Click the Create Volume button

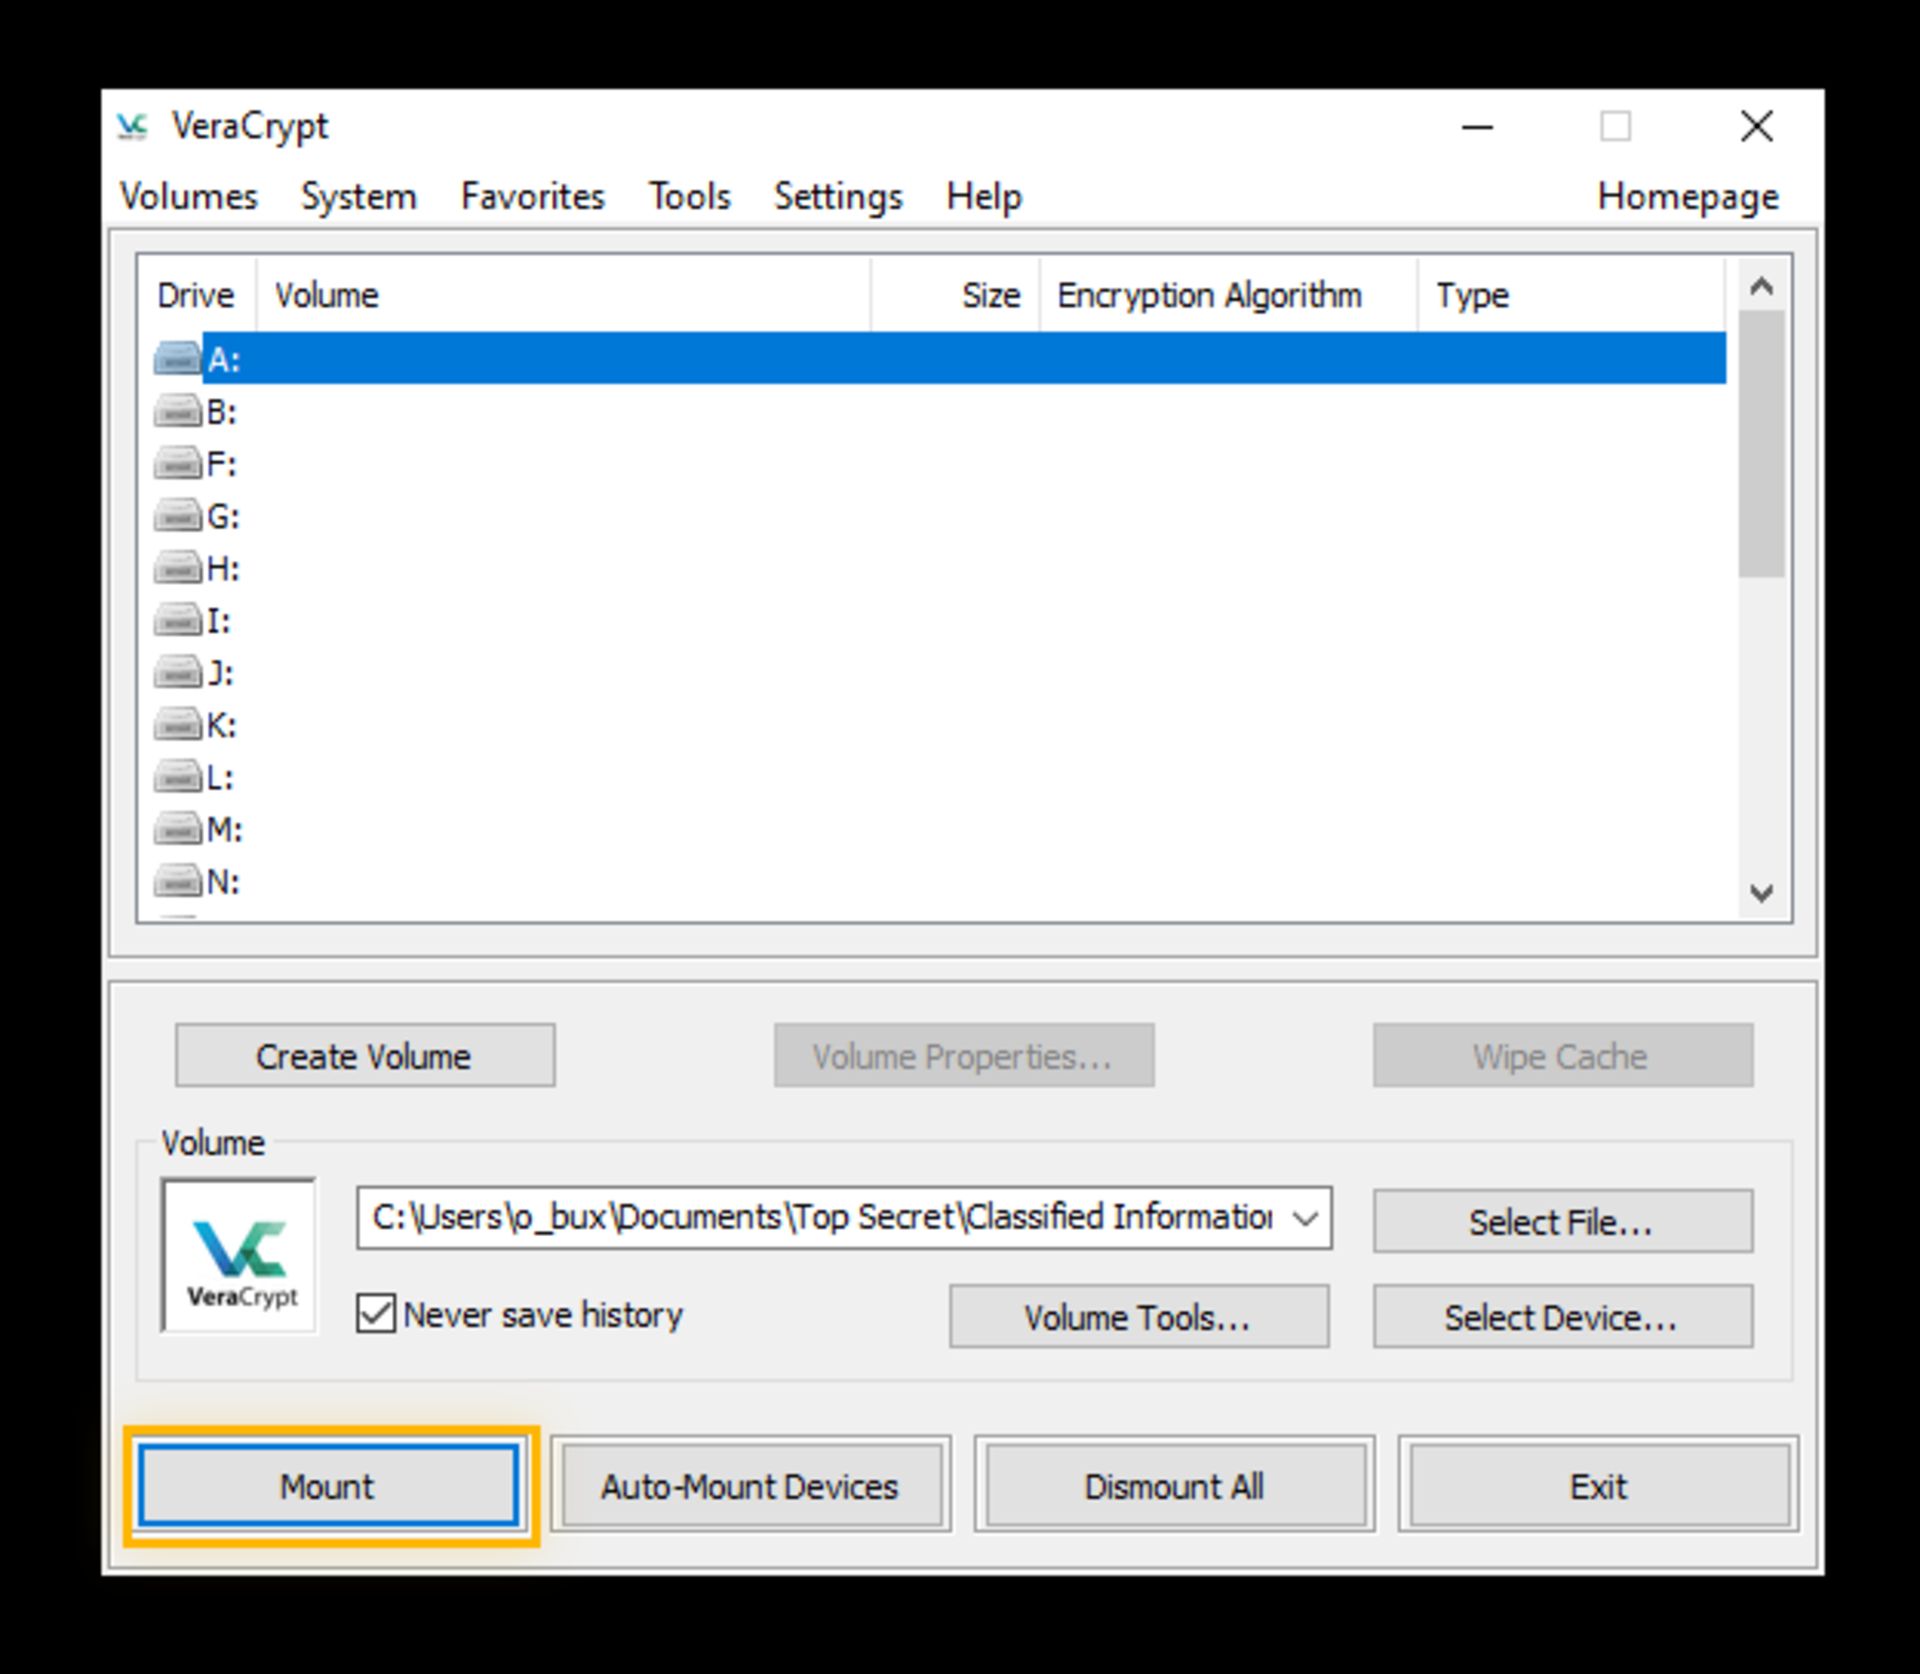(x=365, y=1055)
